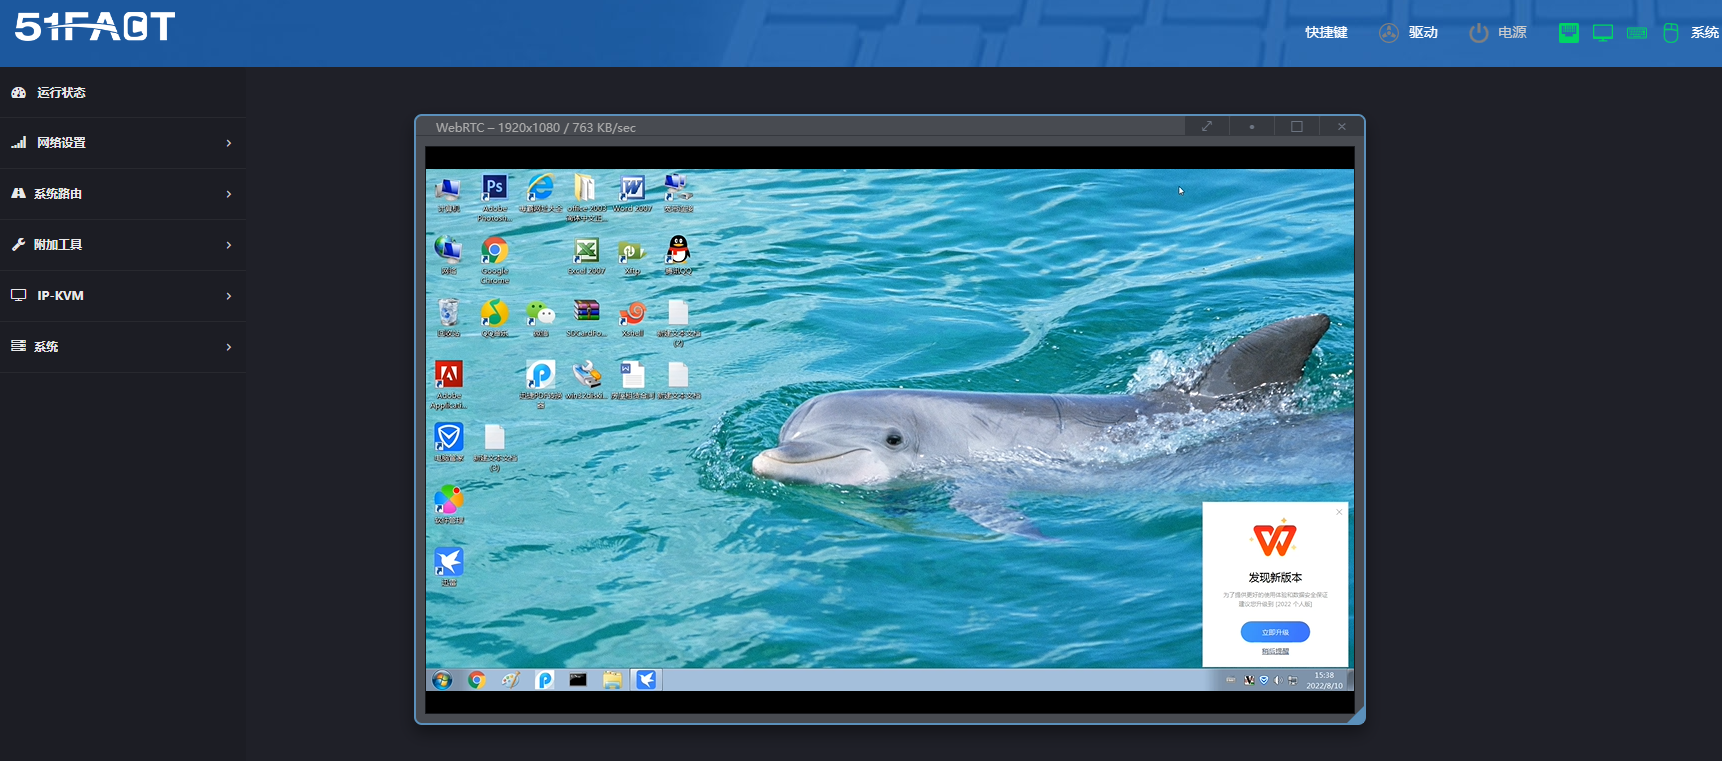Select the Excel 2007 desktop icon

pyautogui.click(x=586, y=255)
